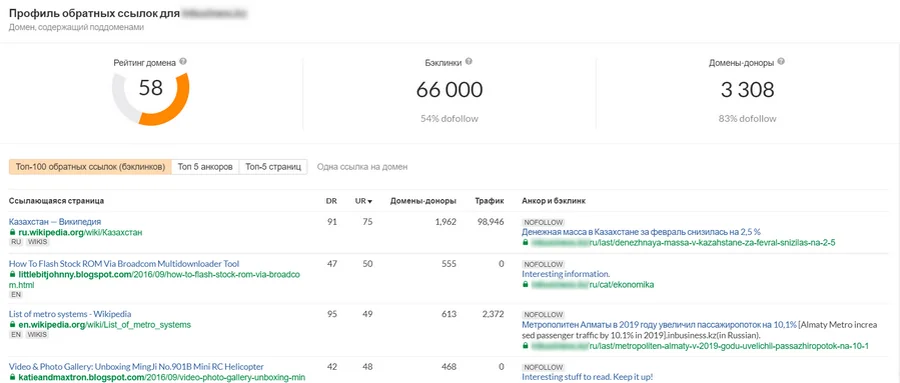Image resolution: width=900 pixels, height=383 pixels.
Task: Click help icon next to Рейтинг домена
Action: tap(183, 62)
